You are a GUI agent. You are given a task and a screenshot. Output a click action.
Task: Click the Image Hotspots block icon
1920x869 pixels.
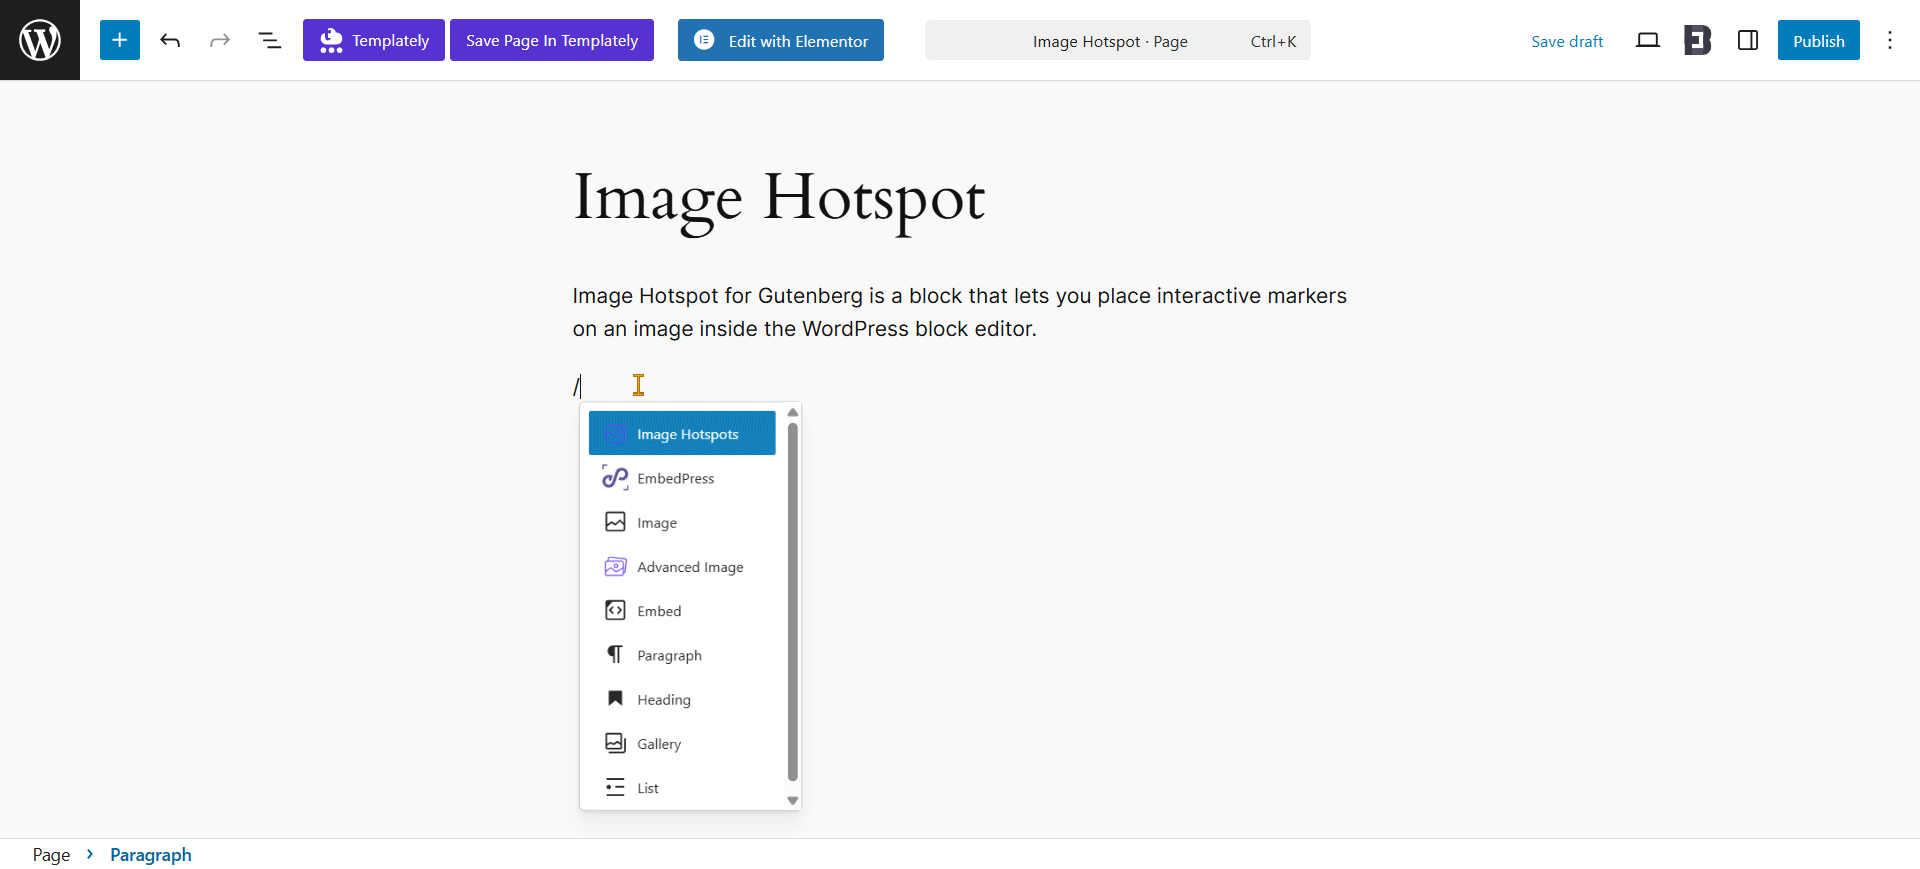coord(615,433)
